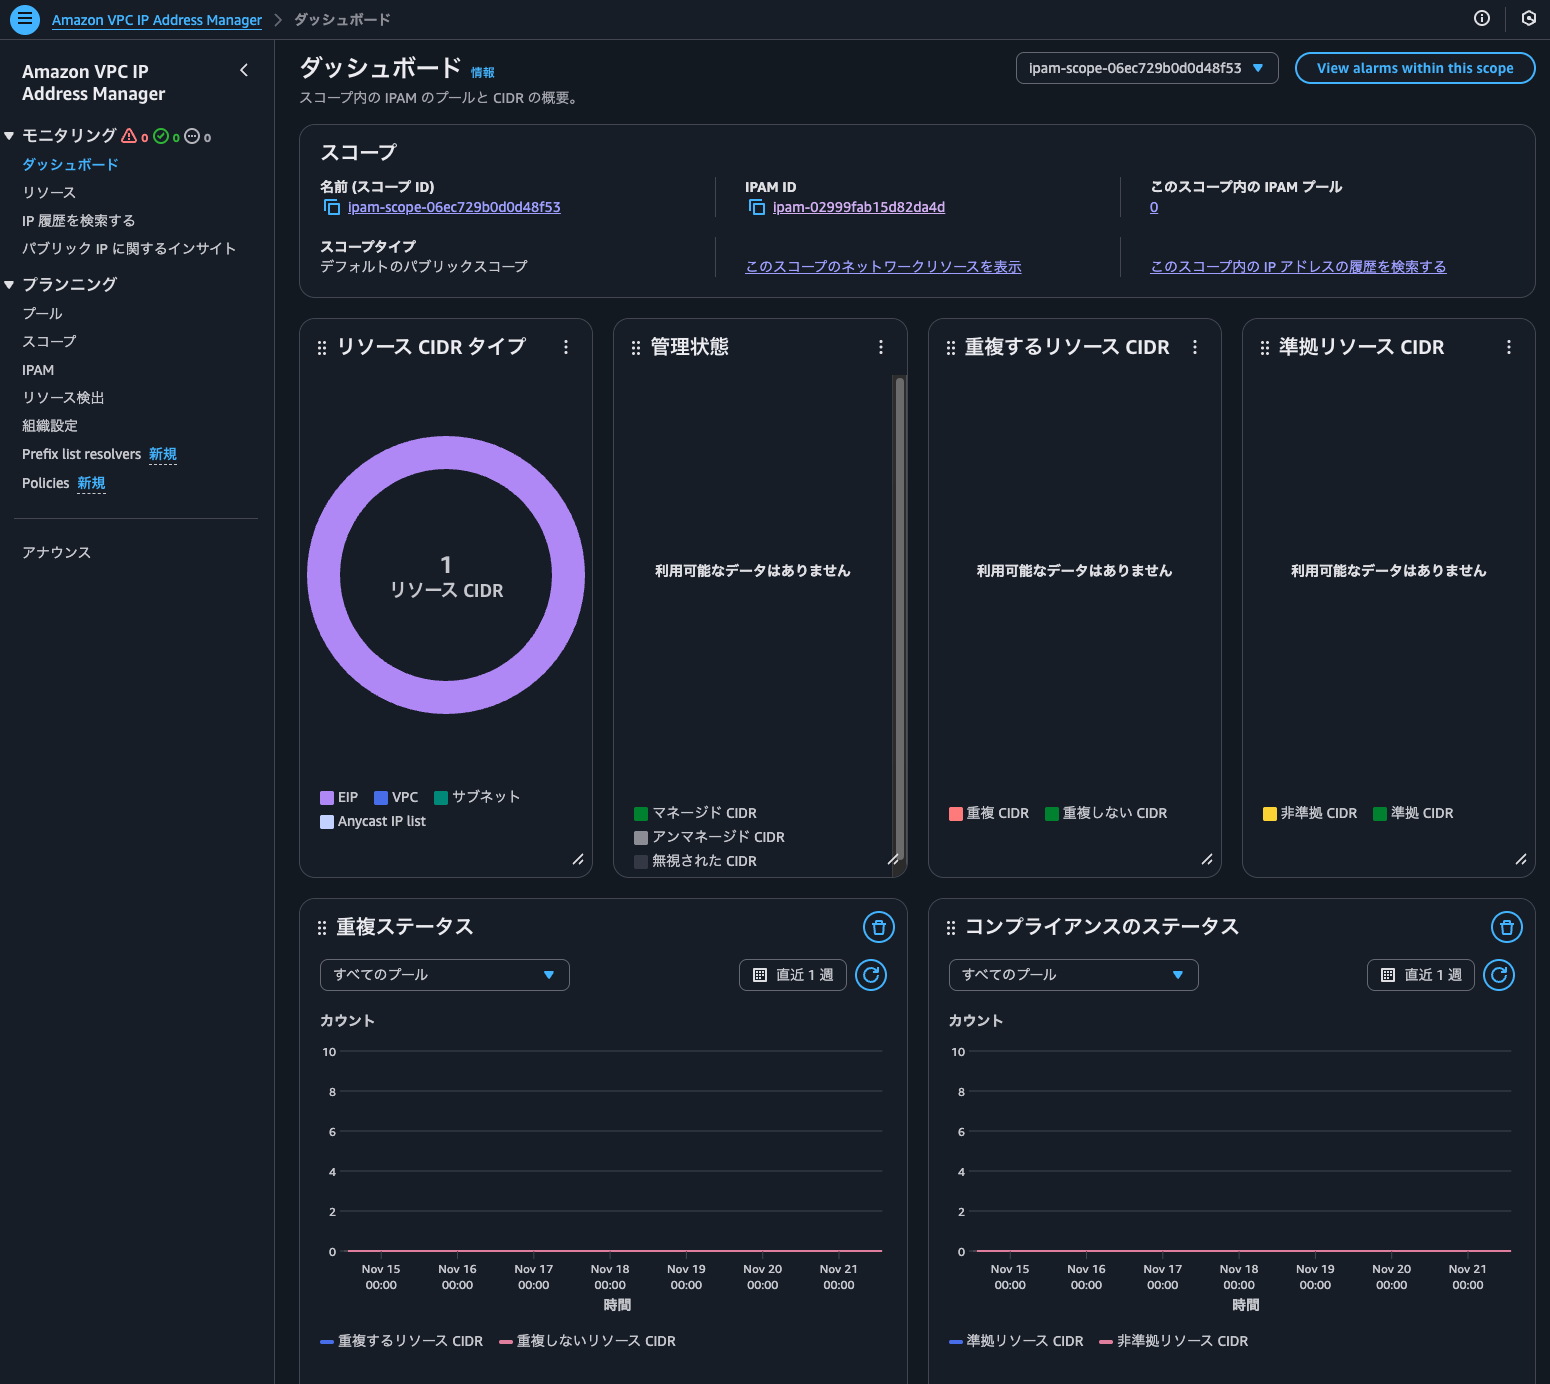Toggle the EIP legend item in donut chart
The width and height of the screenshot is (1550, 1384).
[x=339, y=797]
